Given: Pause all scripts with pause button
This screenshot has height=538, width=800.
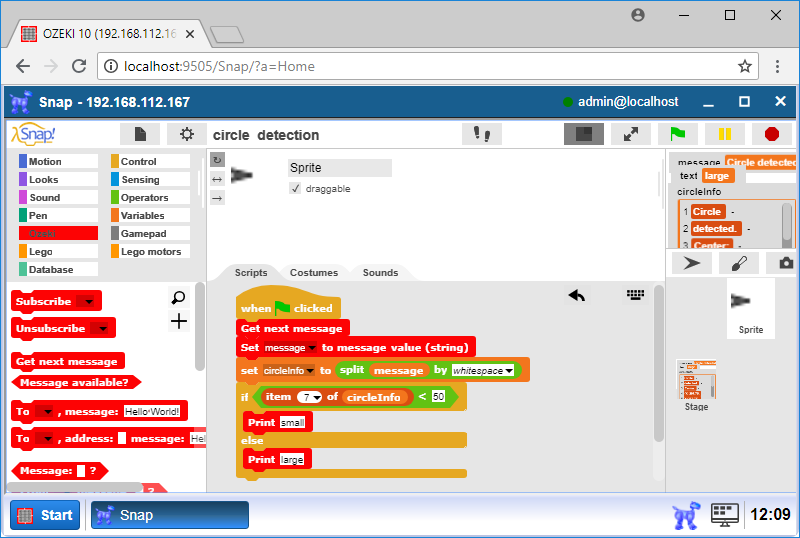Looking at the screenshot, I should pos(724,134).
